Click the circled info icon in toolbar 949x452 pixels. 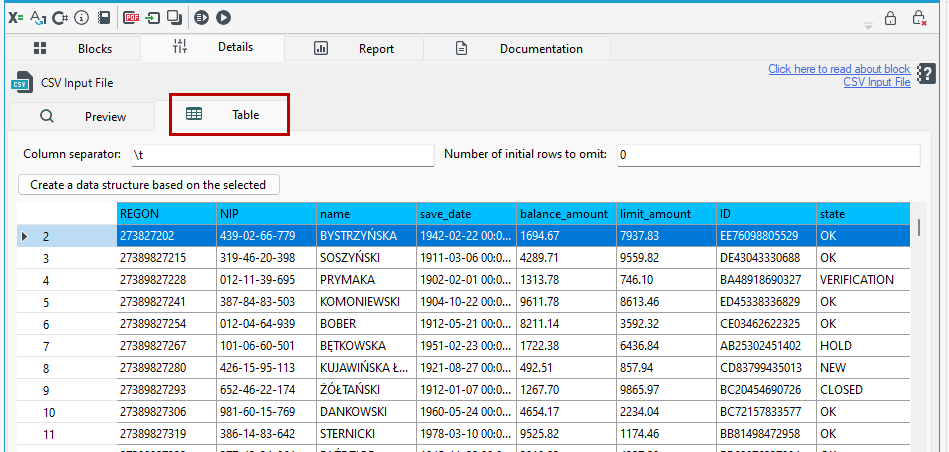click(82, 18)
